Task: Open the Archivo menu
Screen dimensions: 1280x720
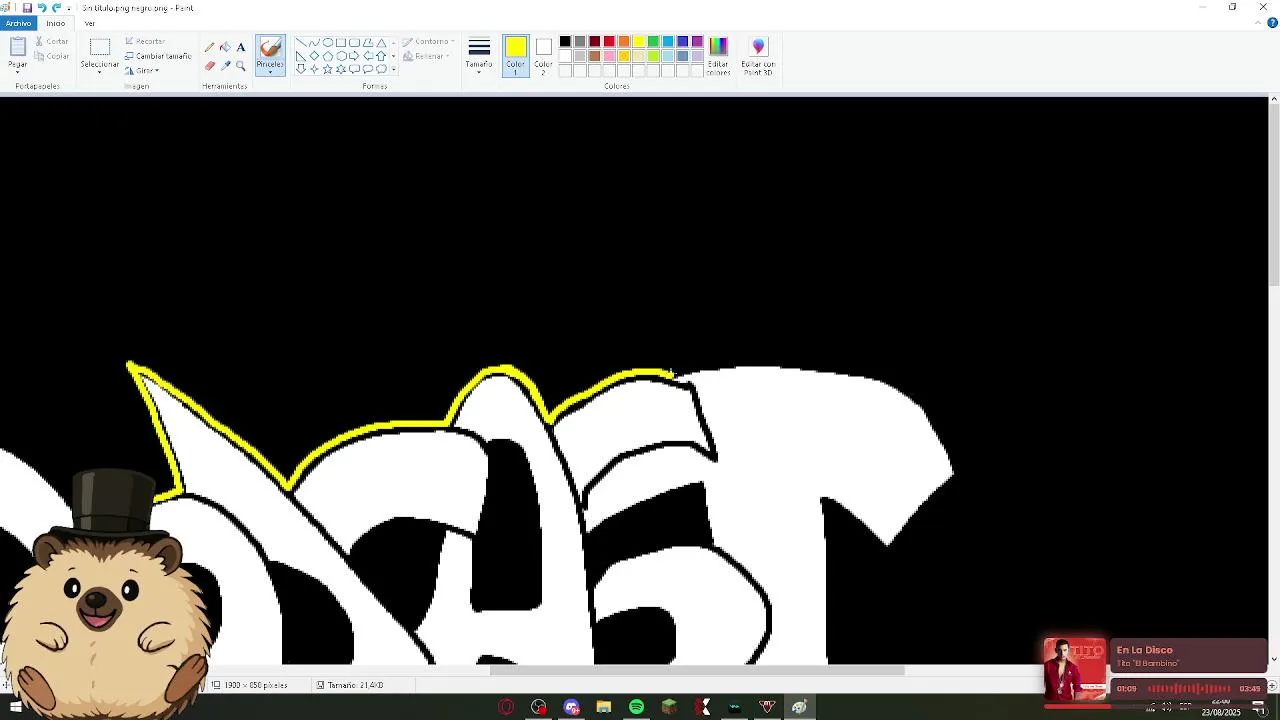Action: pyautogui.click(x=18, y=23)
